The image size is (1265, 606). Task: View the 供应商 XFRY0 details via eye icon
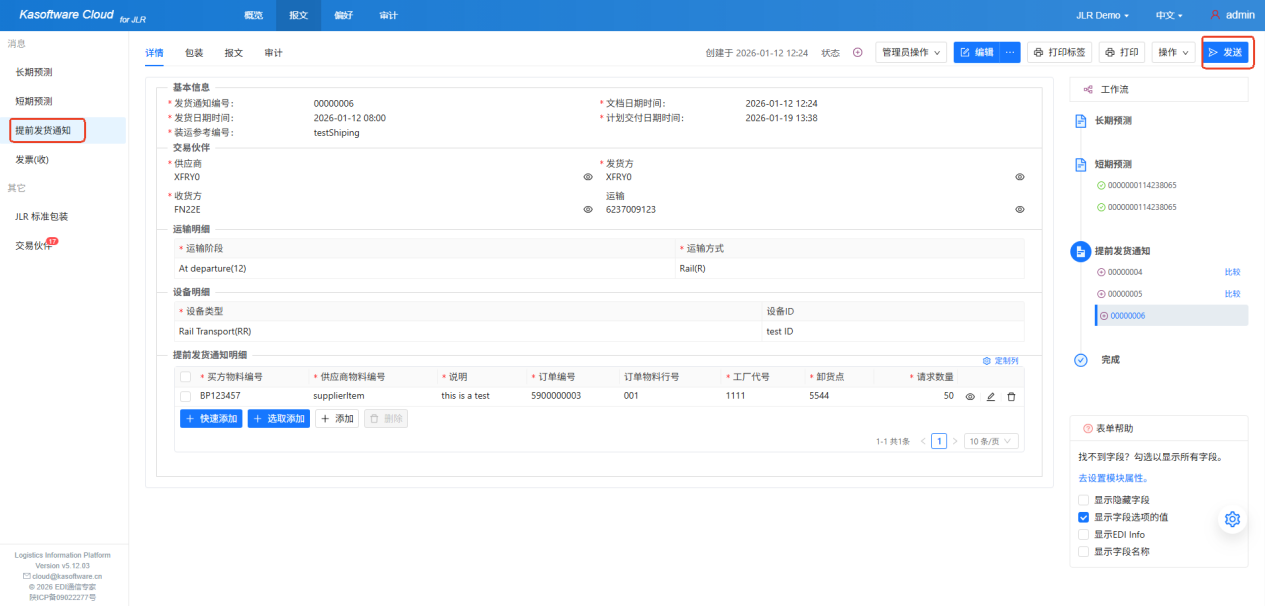pyautogui.click(x=588, y=177)
